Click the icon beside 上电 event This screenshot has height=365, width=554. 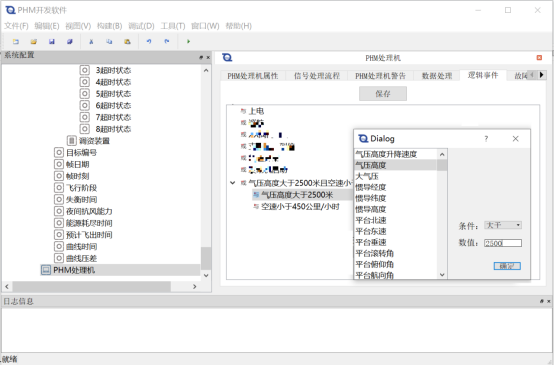click(243, 111)
